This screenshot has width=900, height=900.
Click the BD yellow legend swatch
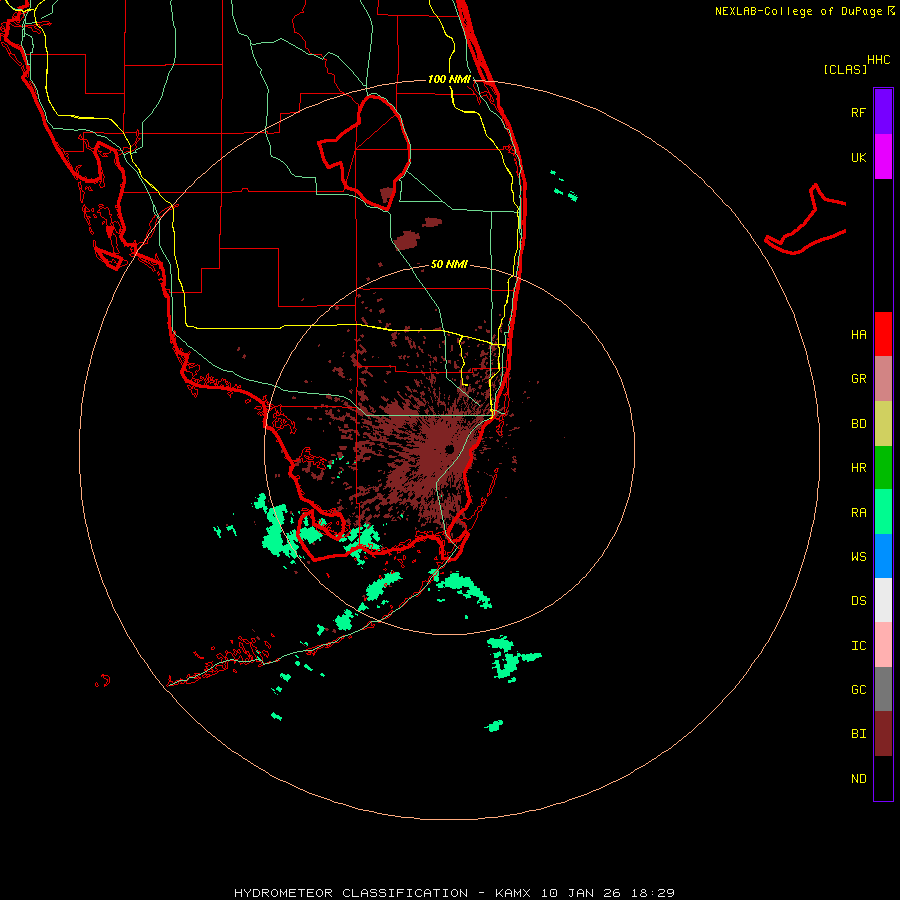[x=883, y=424]
